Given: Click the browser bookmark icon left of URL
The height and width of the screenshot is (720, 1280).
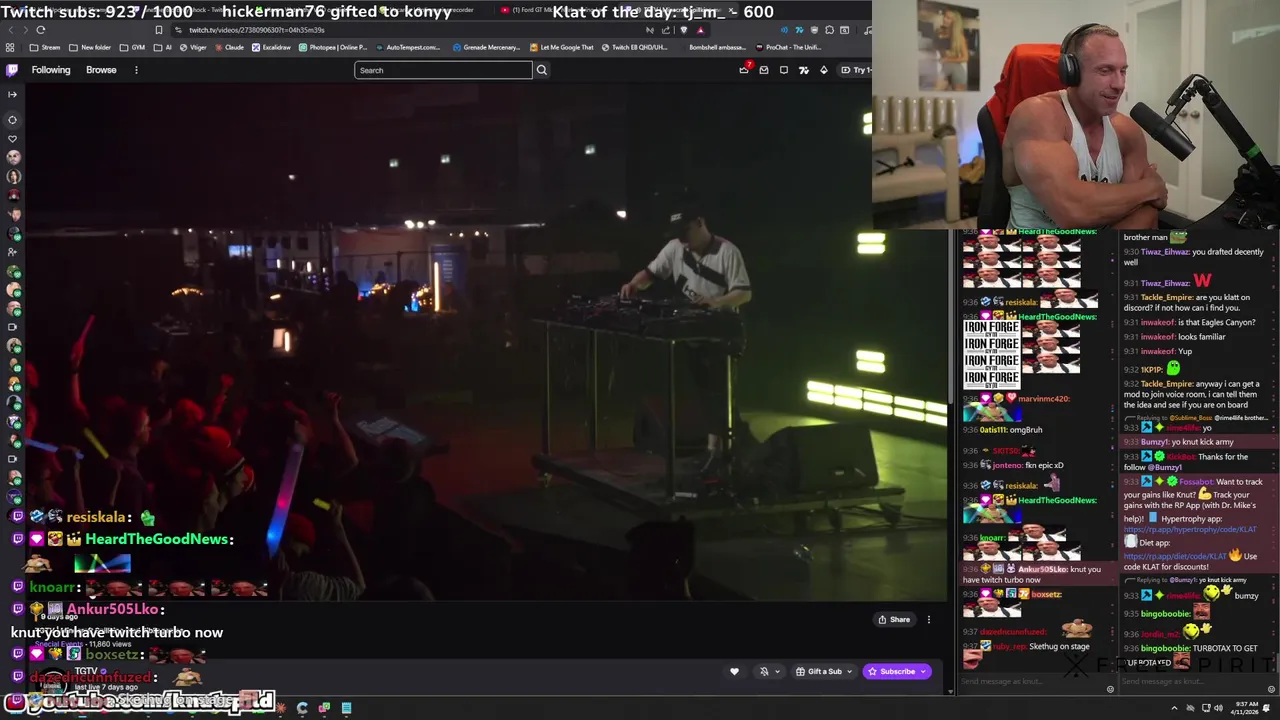Looking at the screenshot, I should 158,30.
